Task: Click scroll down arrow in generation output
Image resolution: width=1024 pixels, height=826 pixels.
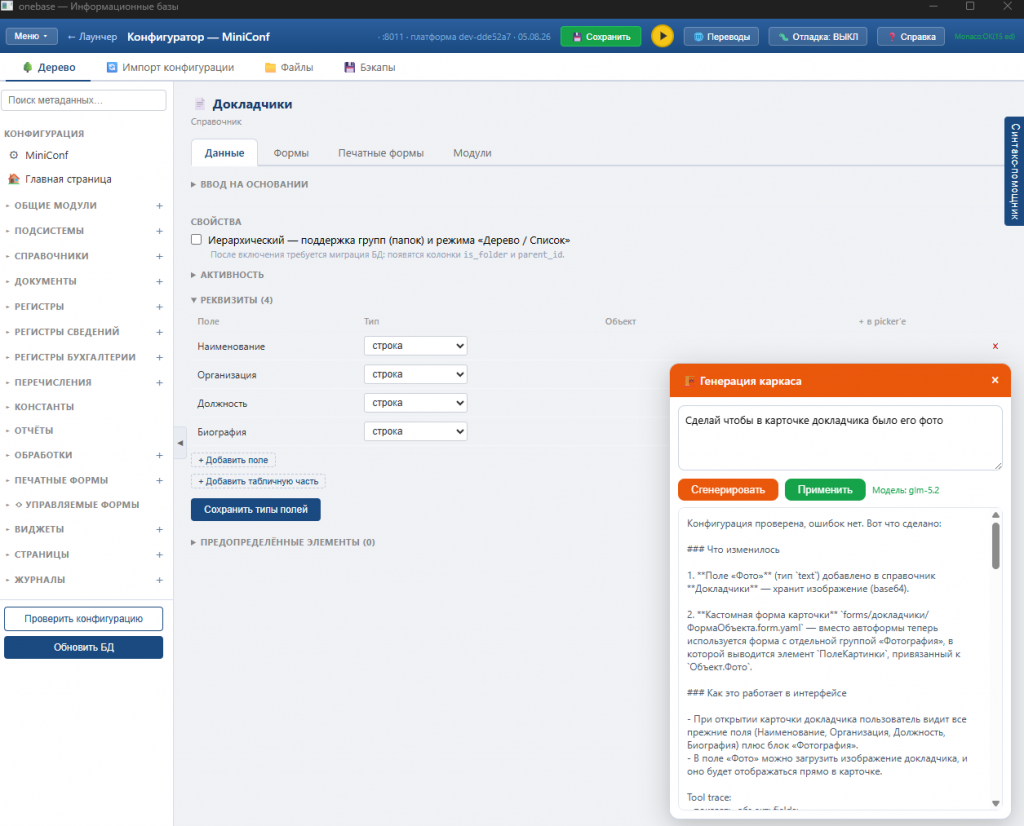Action: click(995, 804)
